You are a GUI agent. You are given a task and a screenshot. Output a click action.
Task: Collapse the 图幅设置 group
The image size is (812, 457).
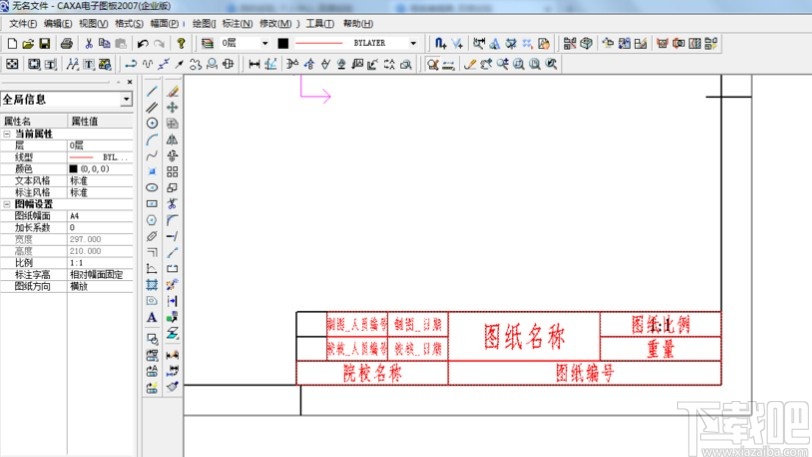[7, 204]
